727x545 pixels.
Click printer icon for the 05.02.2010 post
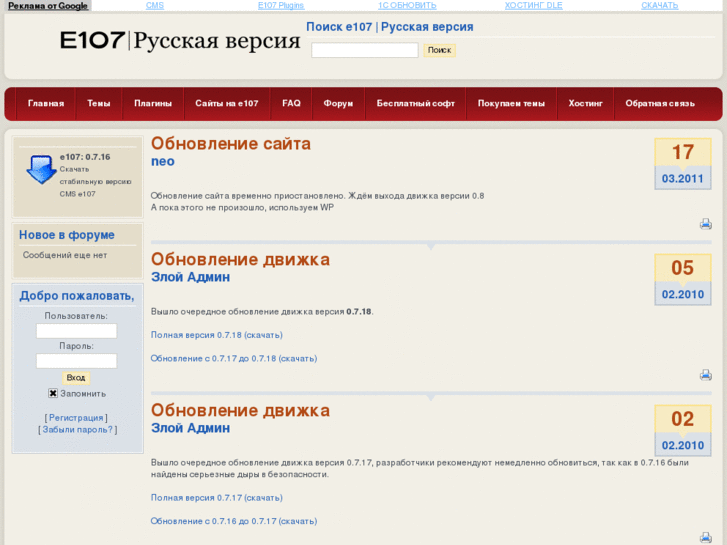click(705, 375)
